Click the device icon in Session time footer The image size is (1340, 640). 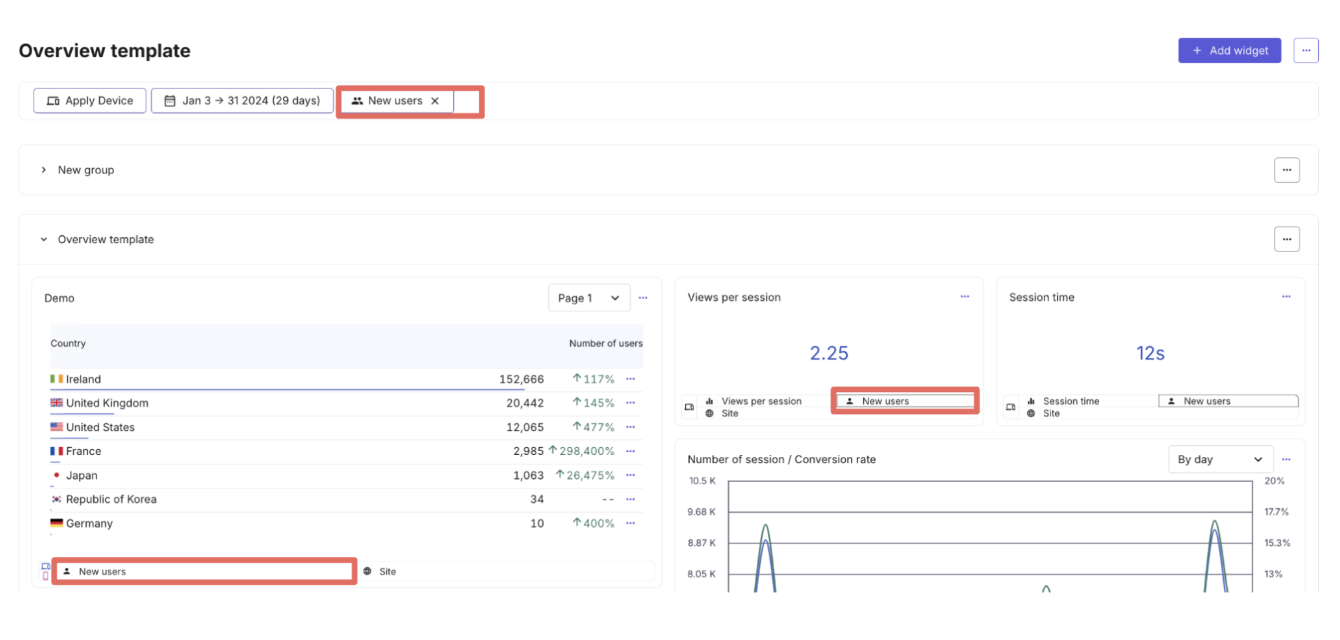(1011, 407)
